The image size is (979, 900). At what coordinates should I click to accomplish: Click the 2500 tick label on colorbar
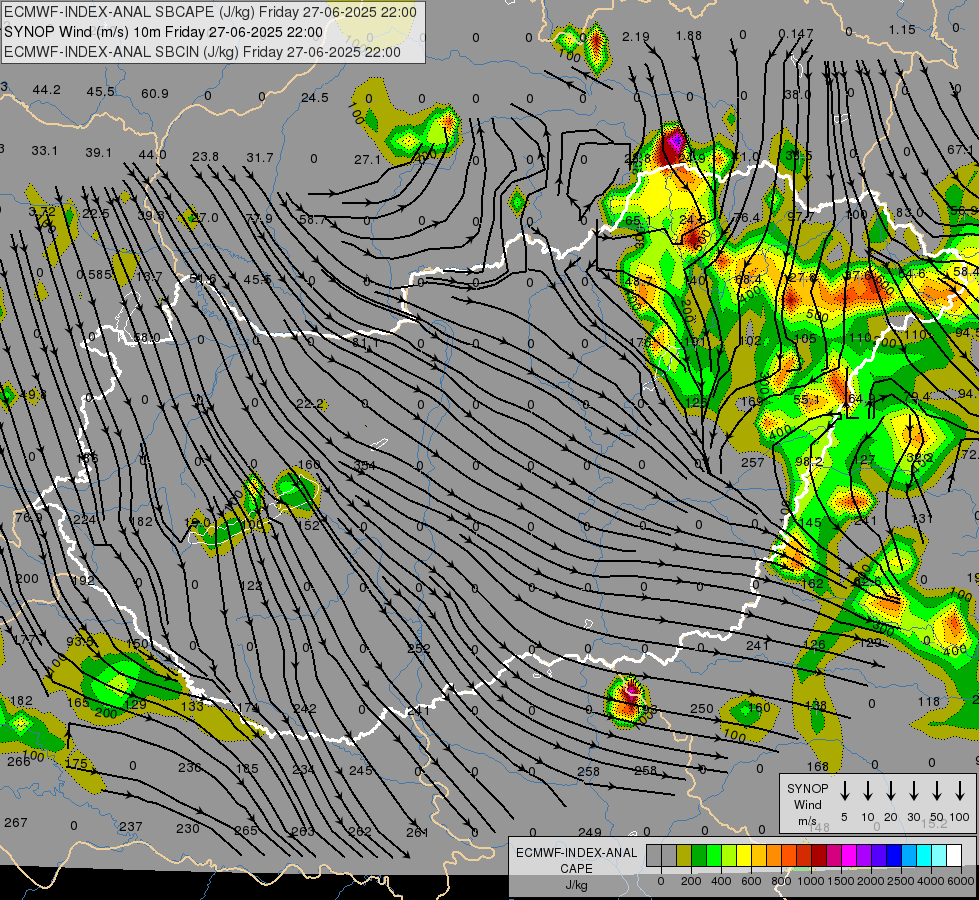900,881
